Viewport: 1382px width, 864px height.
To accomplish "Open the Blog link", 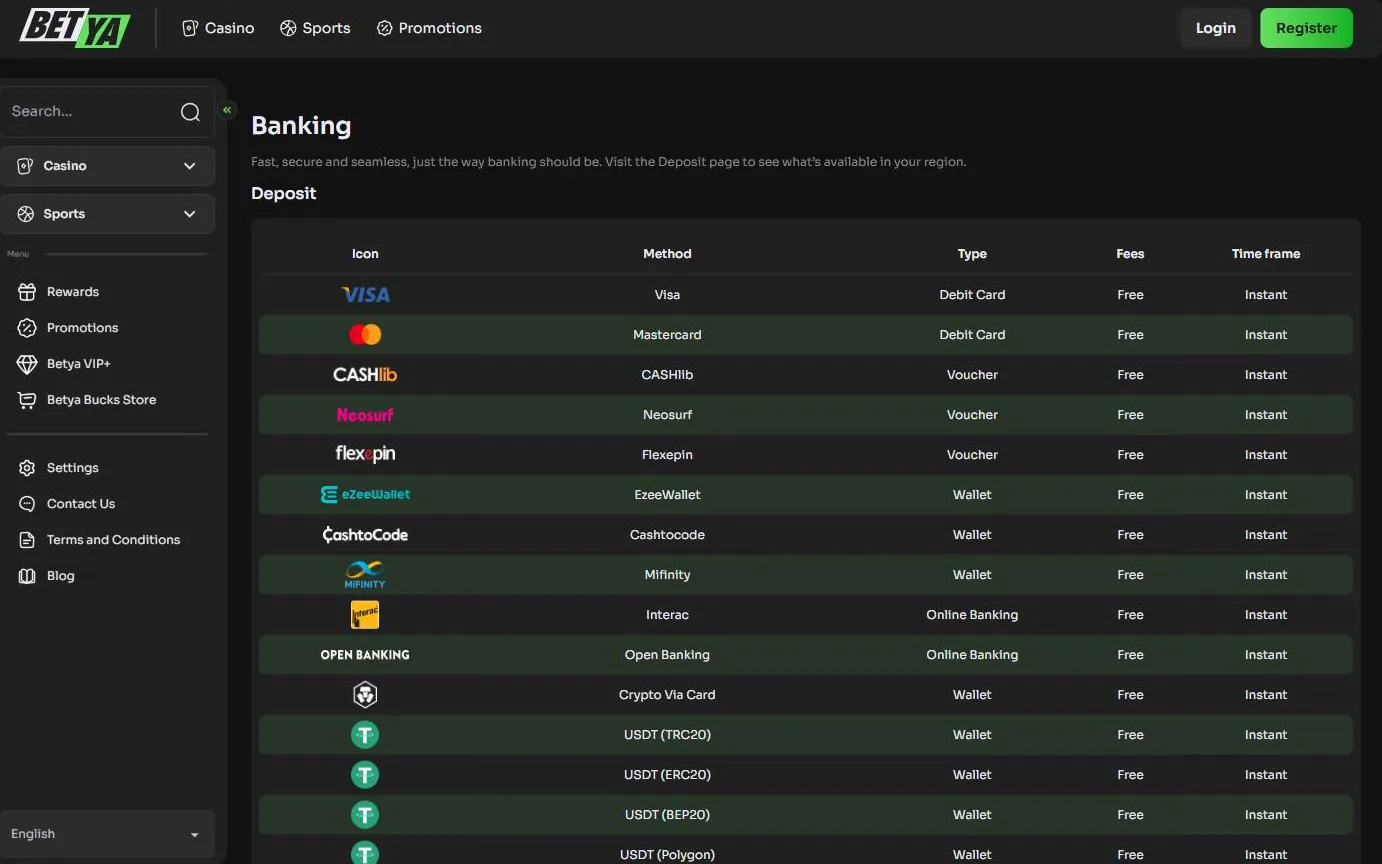I will click(61, 576).
